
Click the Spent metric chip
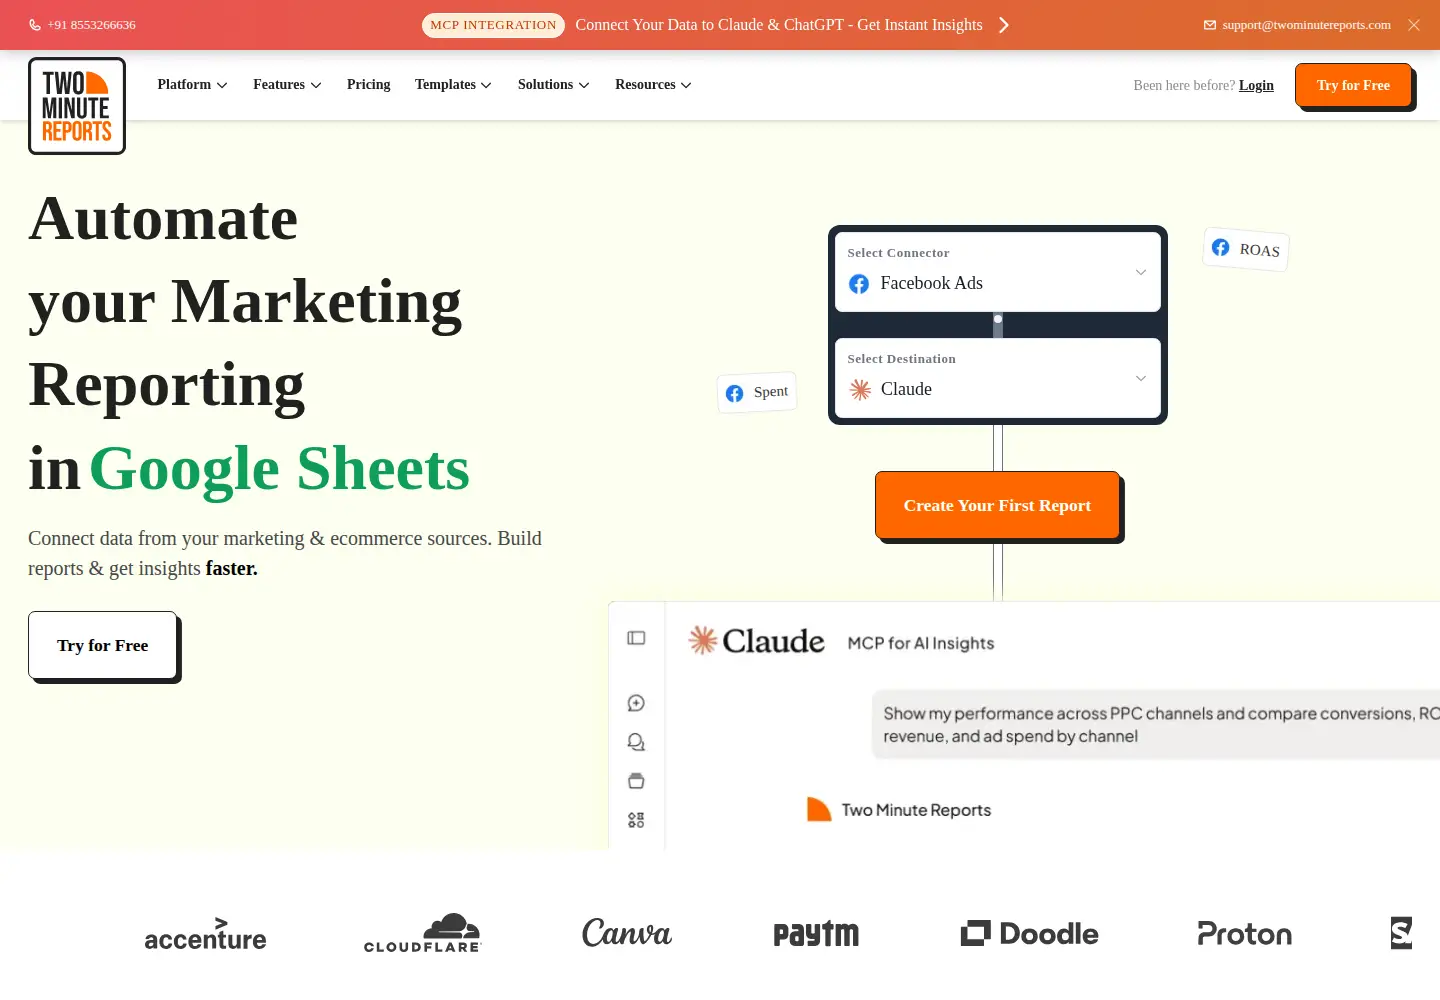tap(757, 392)
